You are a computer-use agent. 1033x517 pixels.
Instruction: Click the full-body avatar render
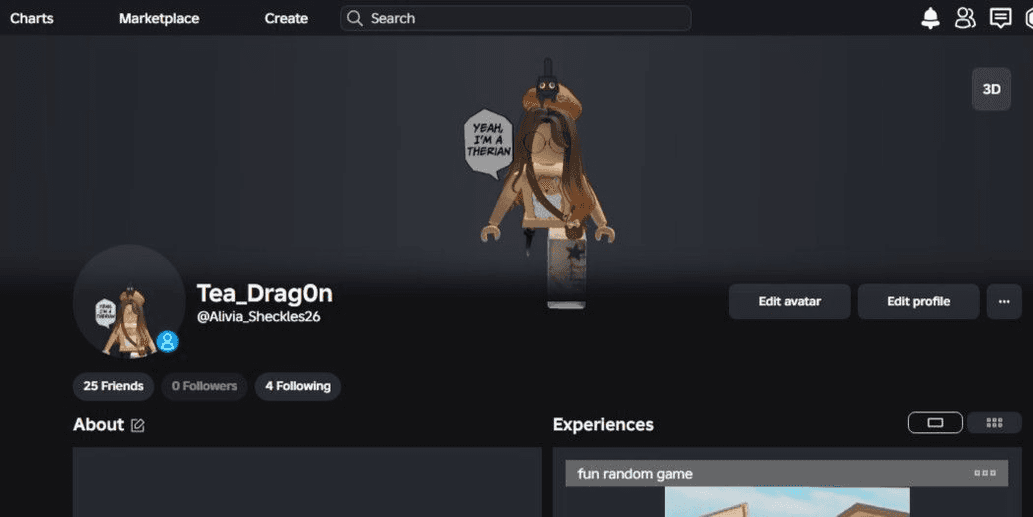click(x=548, y=183)
